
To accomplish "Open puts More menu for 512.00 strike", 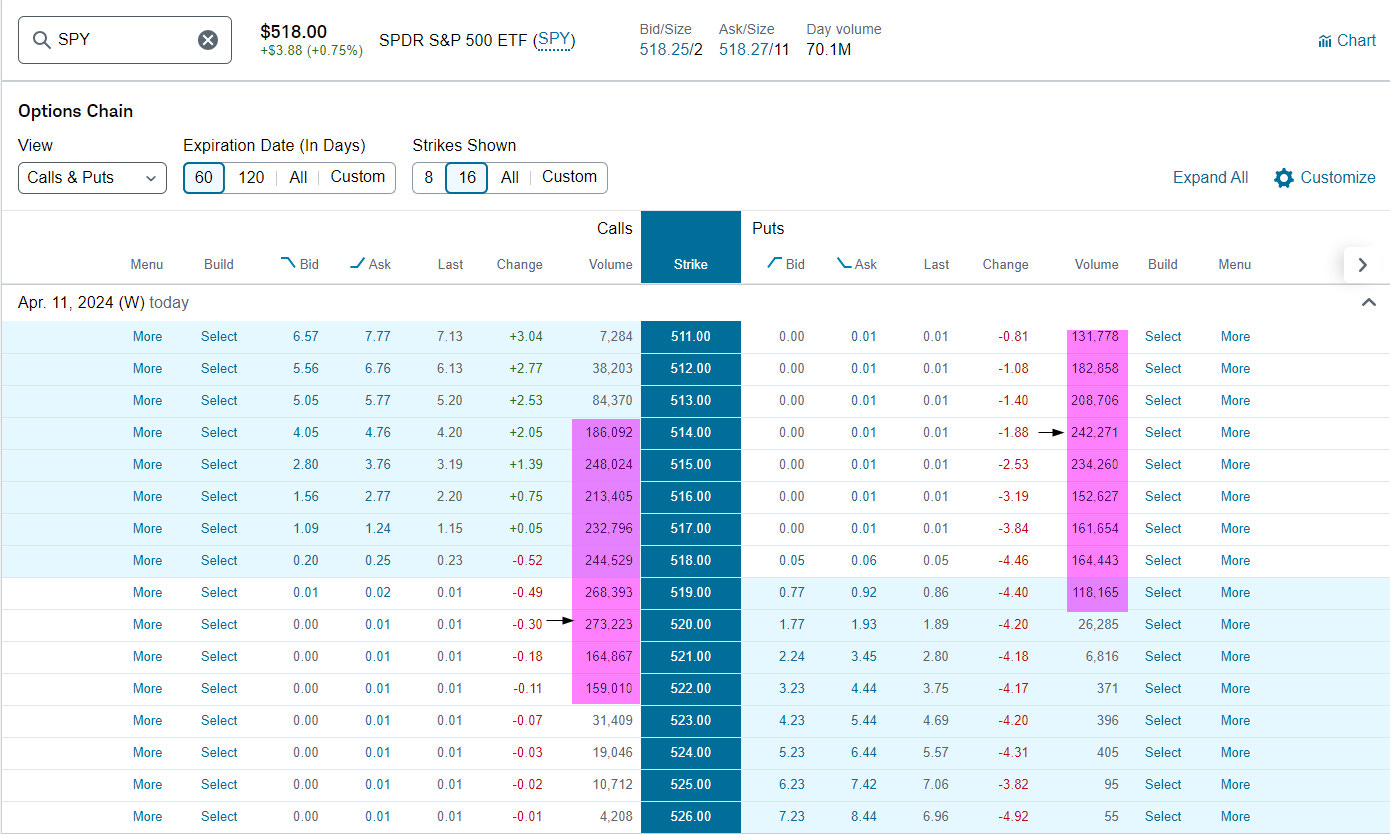I will point(1235,369).
